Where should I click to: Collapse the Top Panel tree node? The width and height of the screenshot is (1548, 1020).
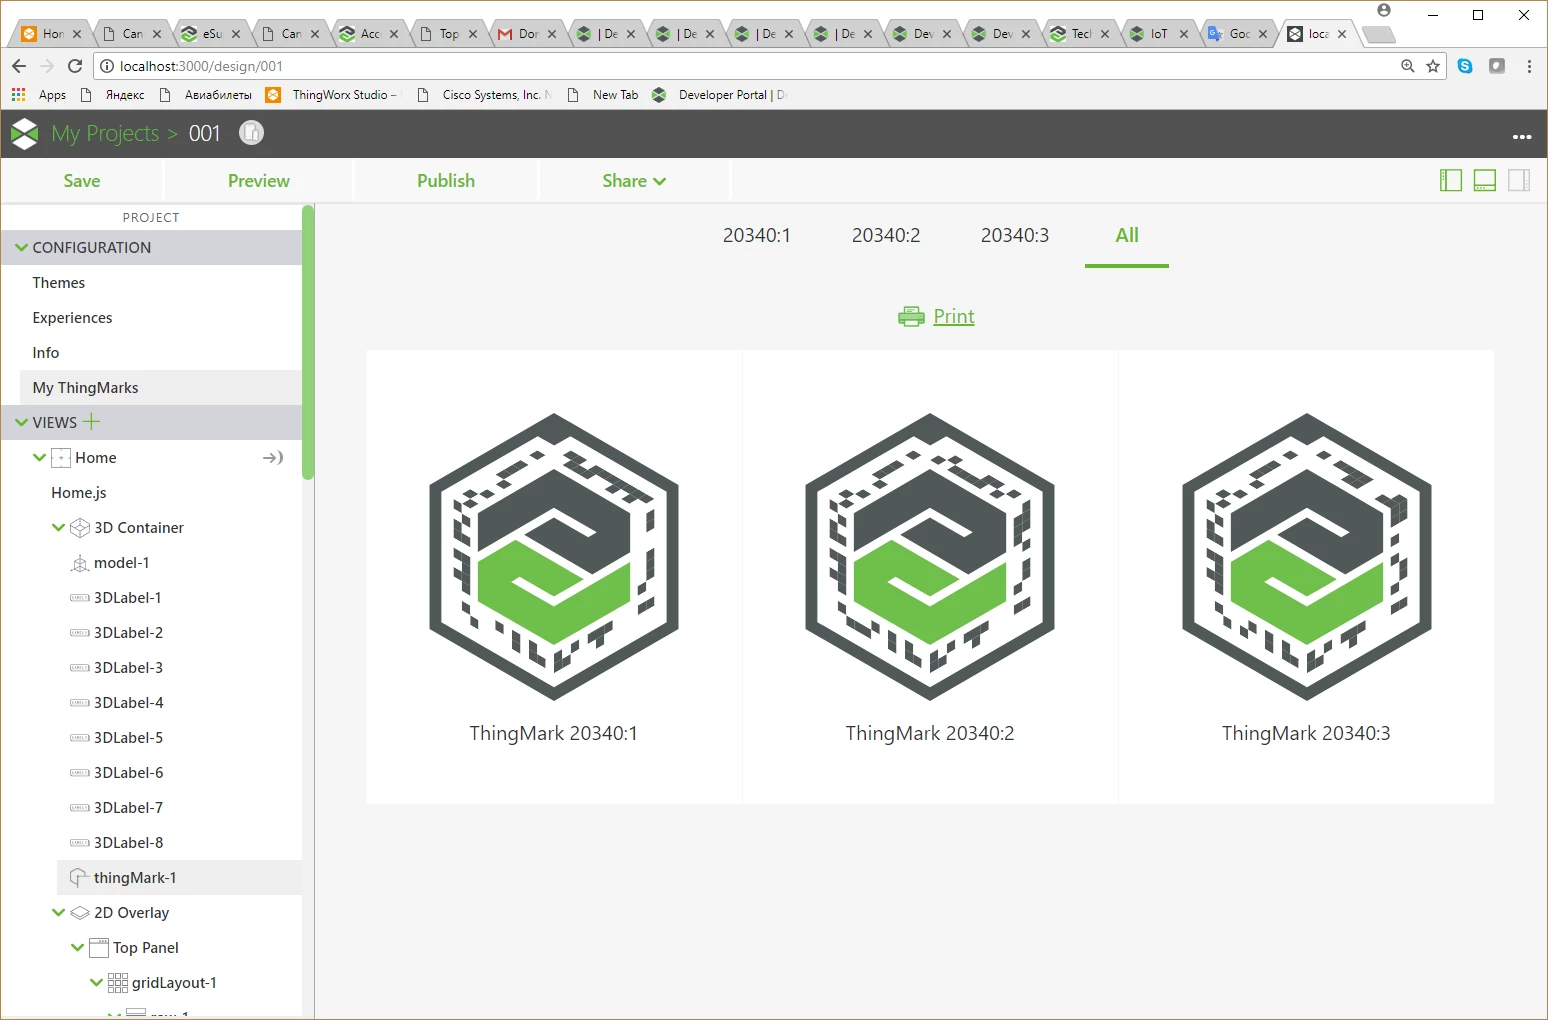77,948
